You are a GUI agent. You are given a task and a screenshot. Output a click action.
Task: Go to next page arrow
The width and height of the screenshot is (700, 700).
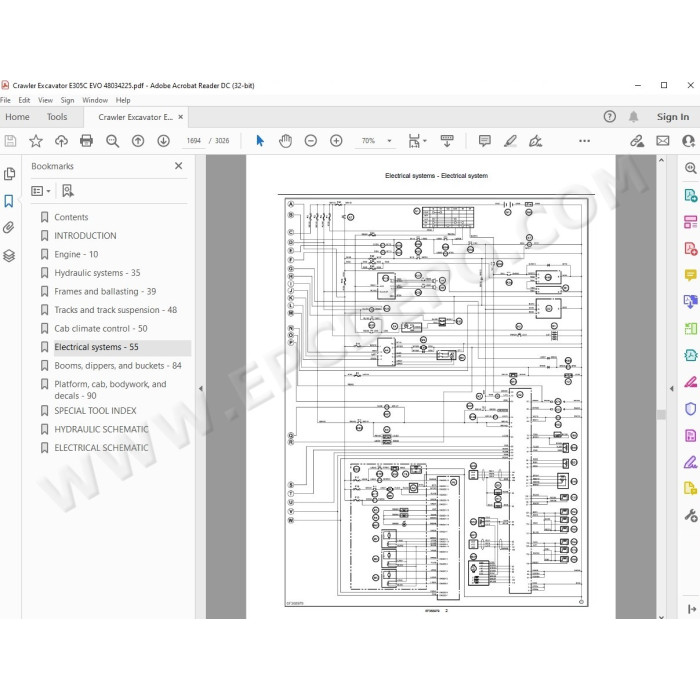pyautogui.click(x=163, y=141)
